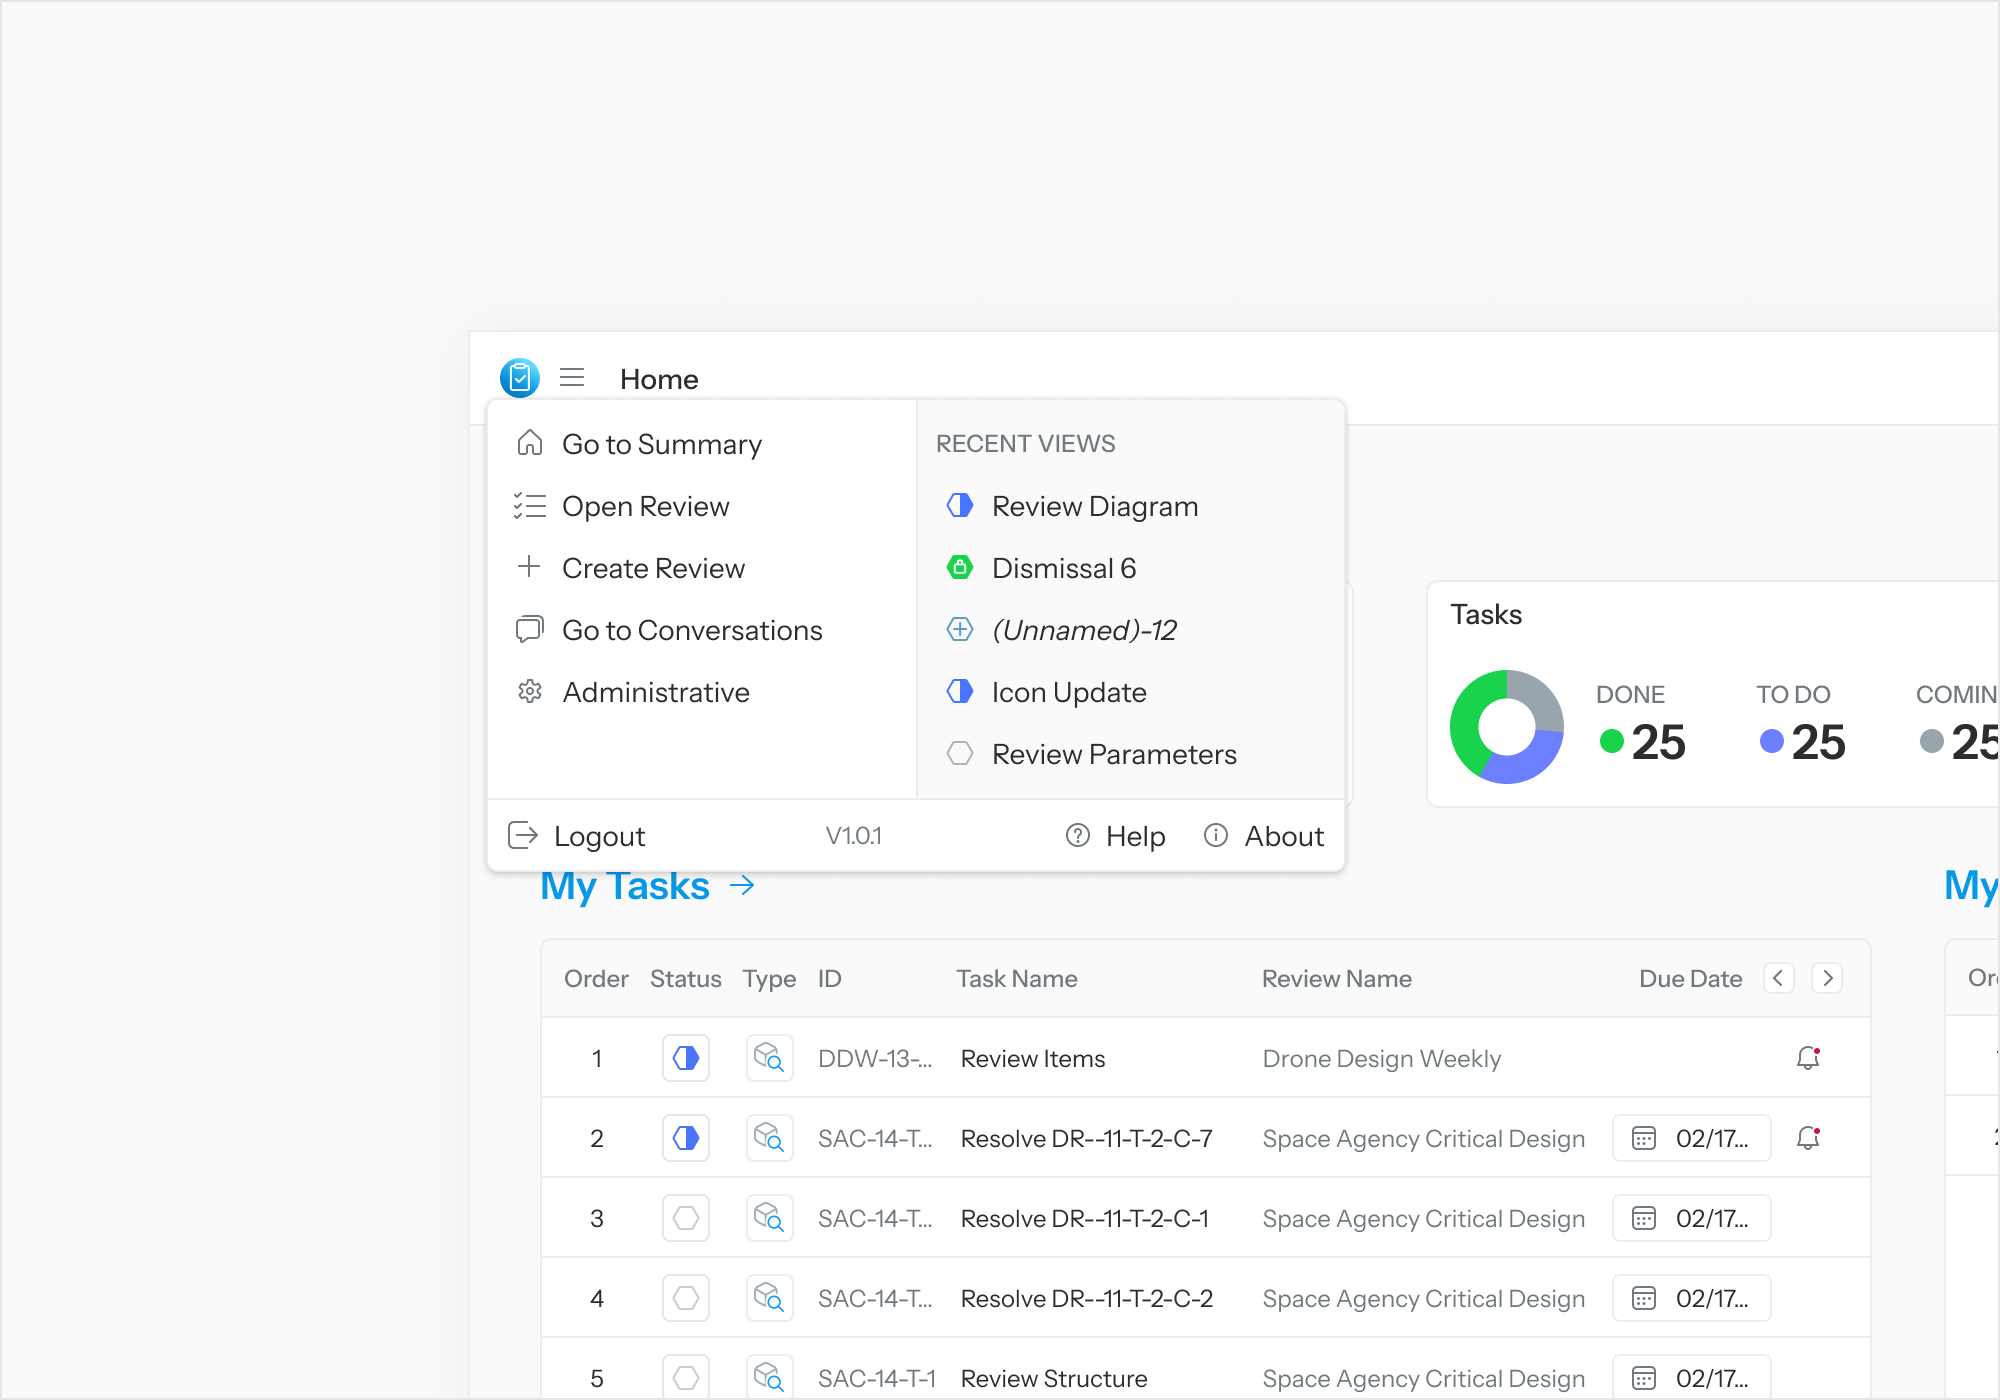The width and height of the screenshot is (2000, 1400).
Task: Click row 2 notification bell icon
Action: 1808,1138
